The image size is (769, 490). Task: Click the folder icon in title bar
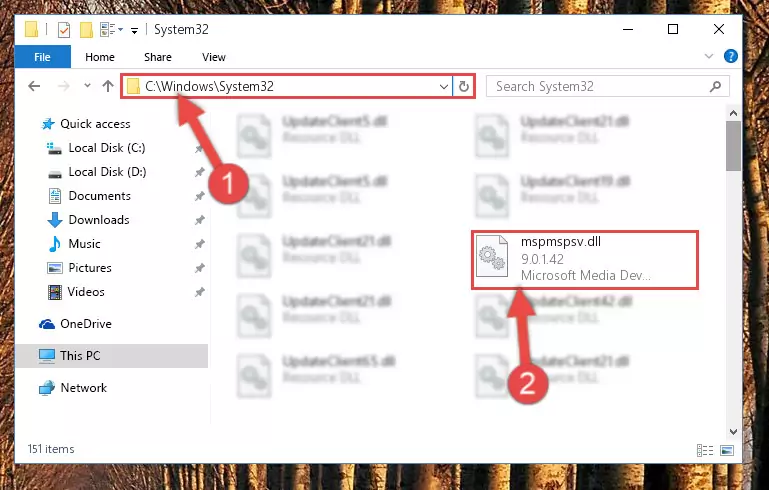pos(31,29)
